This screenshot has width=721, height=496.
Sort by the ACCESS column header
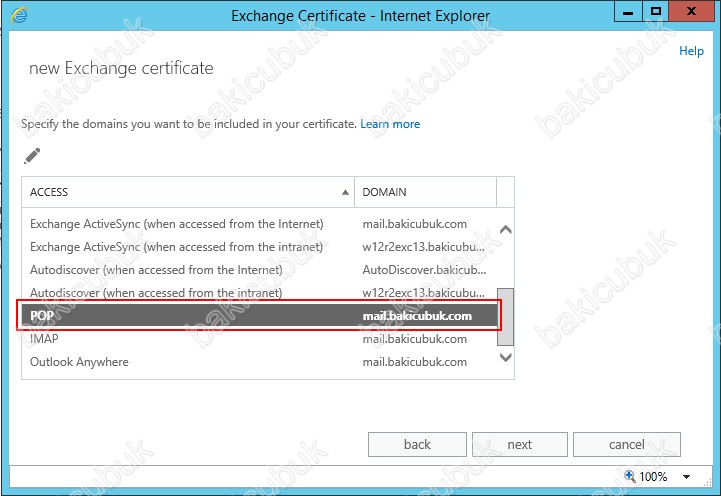[x=188, y=191]
